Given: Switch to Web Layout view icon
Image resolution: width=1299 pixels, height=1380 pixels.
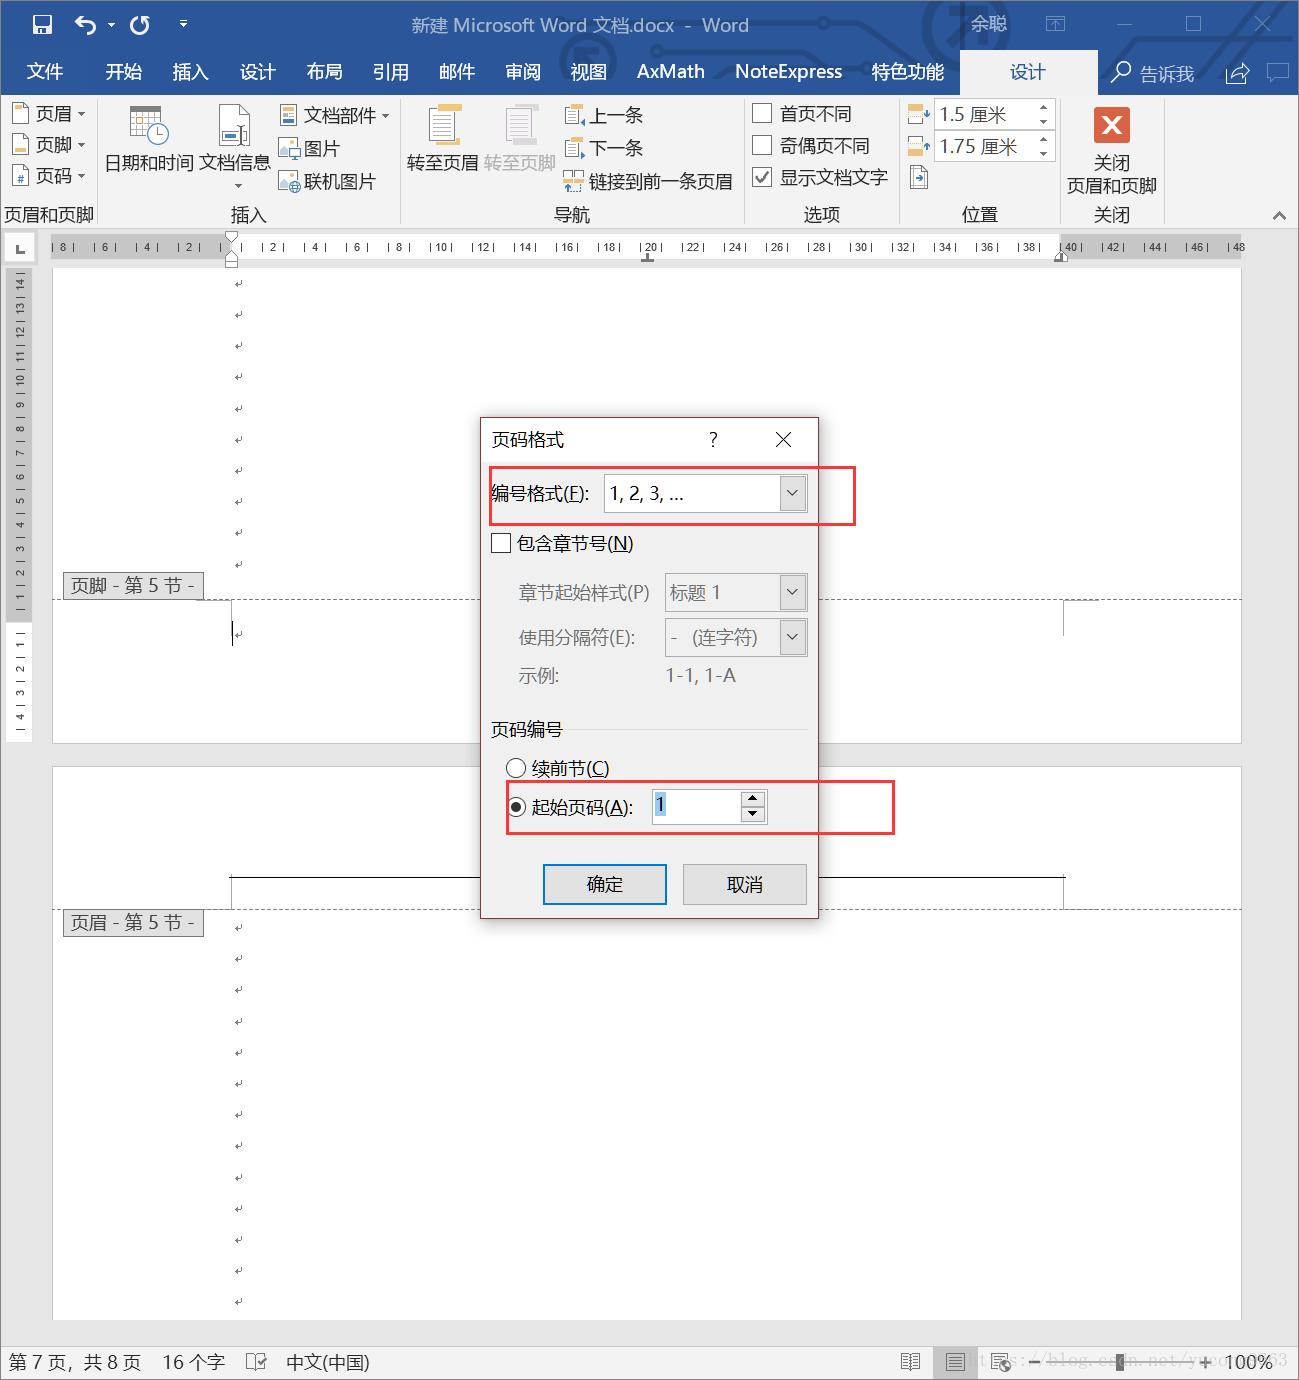Looking at the screenshot, I should tap(1000, 1362).
